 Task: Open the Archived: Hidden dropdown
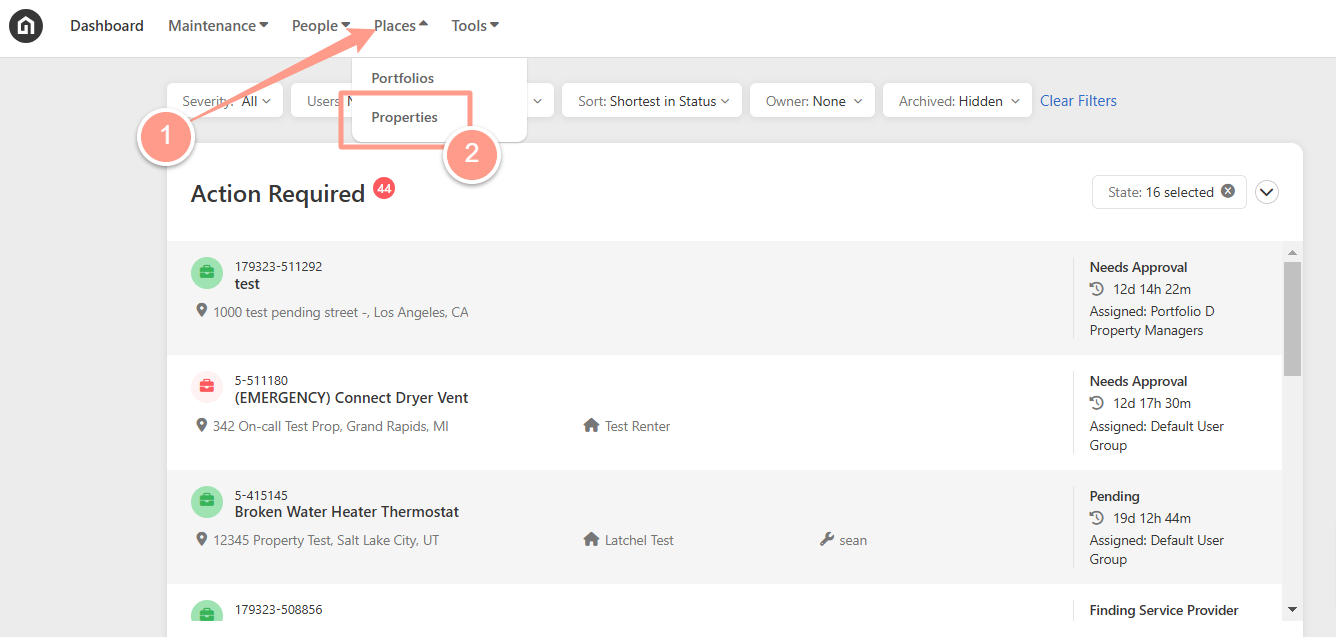(958, 101)
